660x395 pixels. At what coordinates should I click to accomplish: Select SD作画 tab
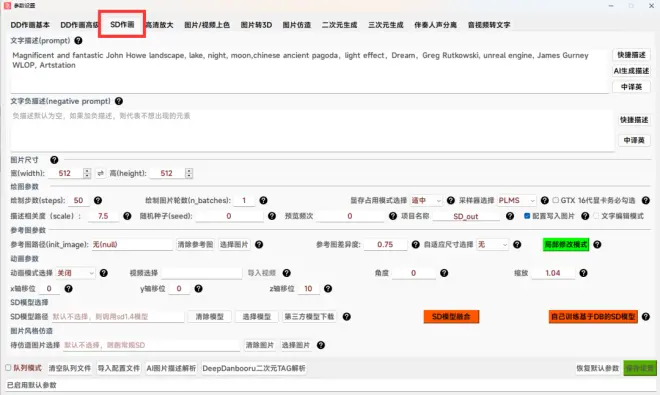122,24
